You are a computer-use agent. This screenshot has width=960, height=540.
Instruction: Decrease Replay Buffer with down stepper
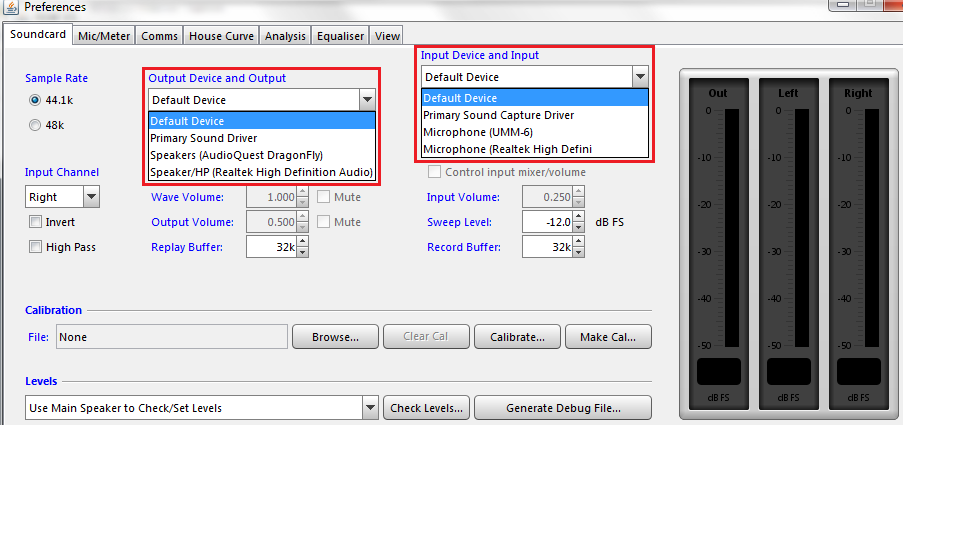[x=302, y=252]
